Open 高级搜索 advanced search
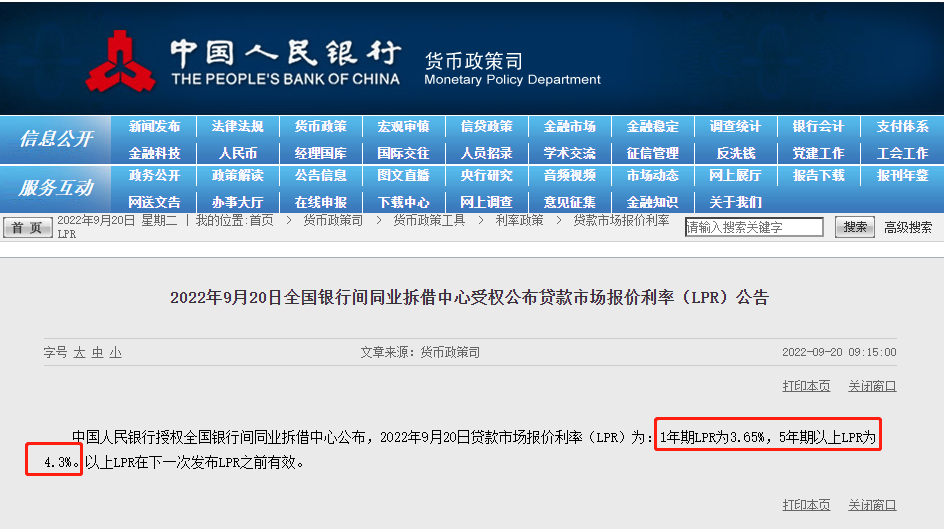 click(x=908, y=227)
